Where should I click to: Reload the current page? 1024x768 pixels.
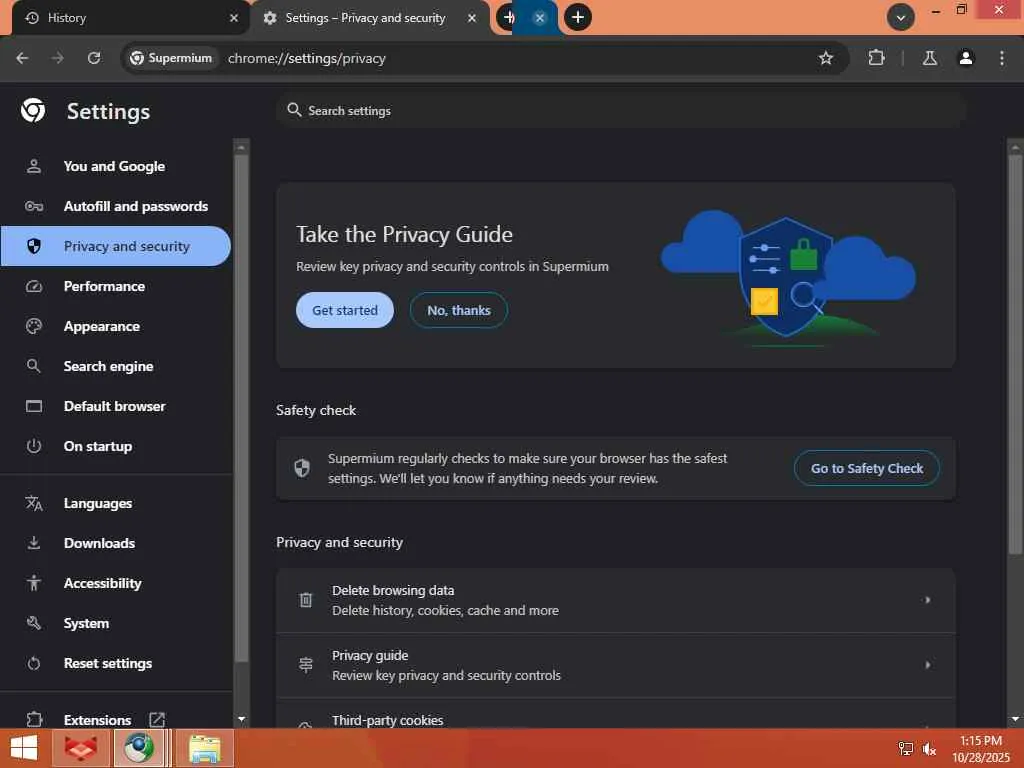click(x=94, y=58)
